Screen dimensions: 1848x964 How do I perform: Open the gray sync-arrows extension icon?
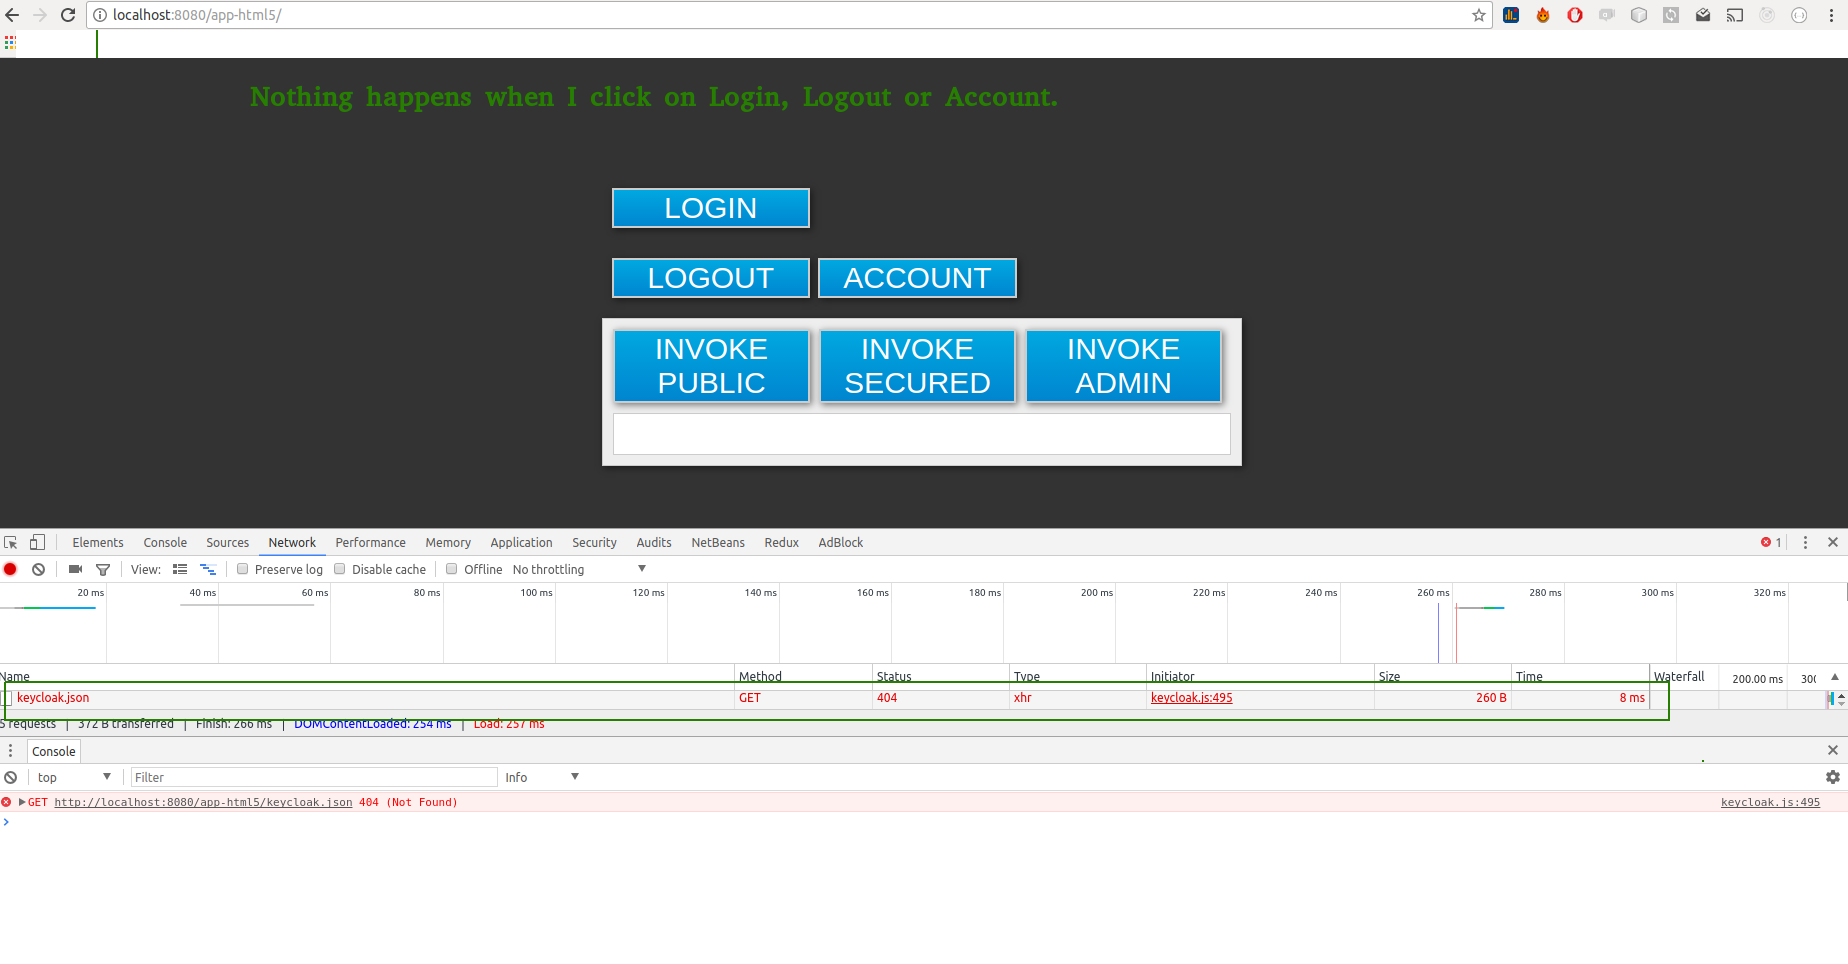(1671, 15)
